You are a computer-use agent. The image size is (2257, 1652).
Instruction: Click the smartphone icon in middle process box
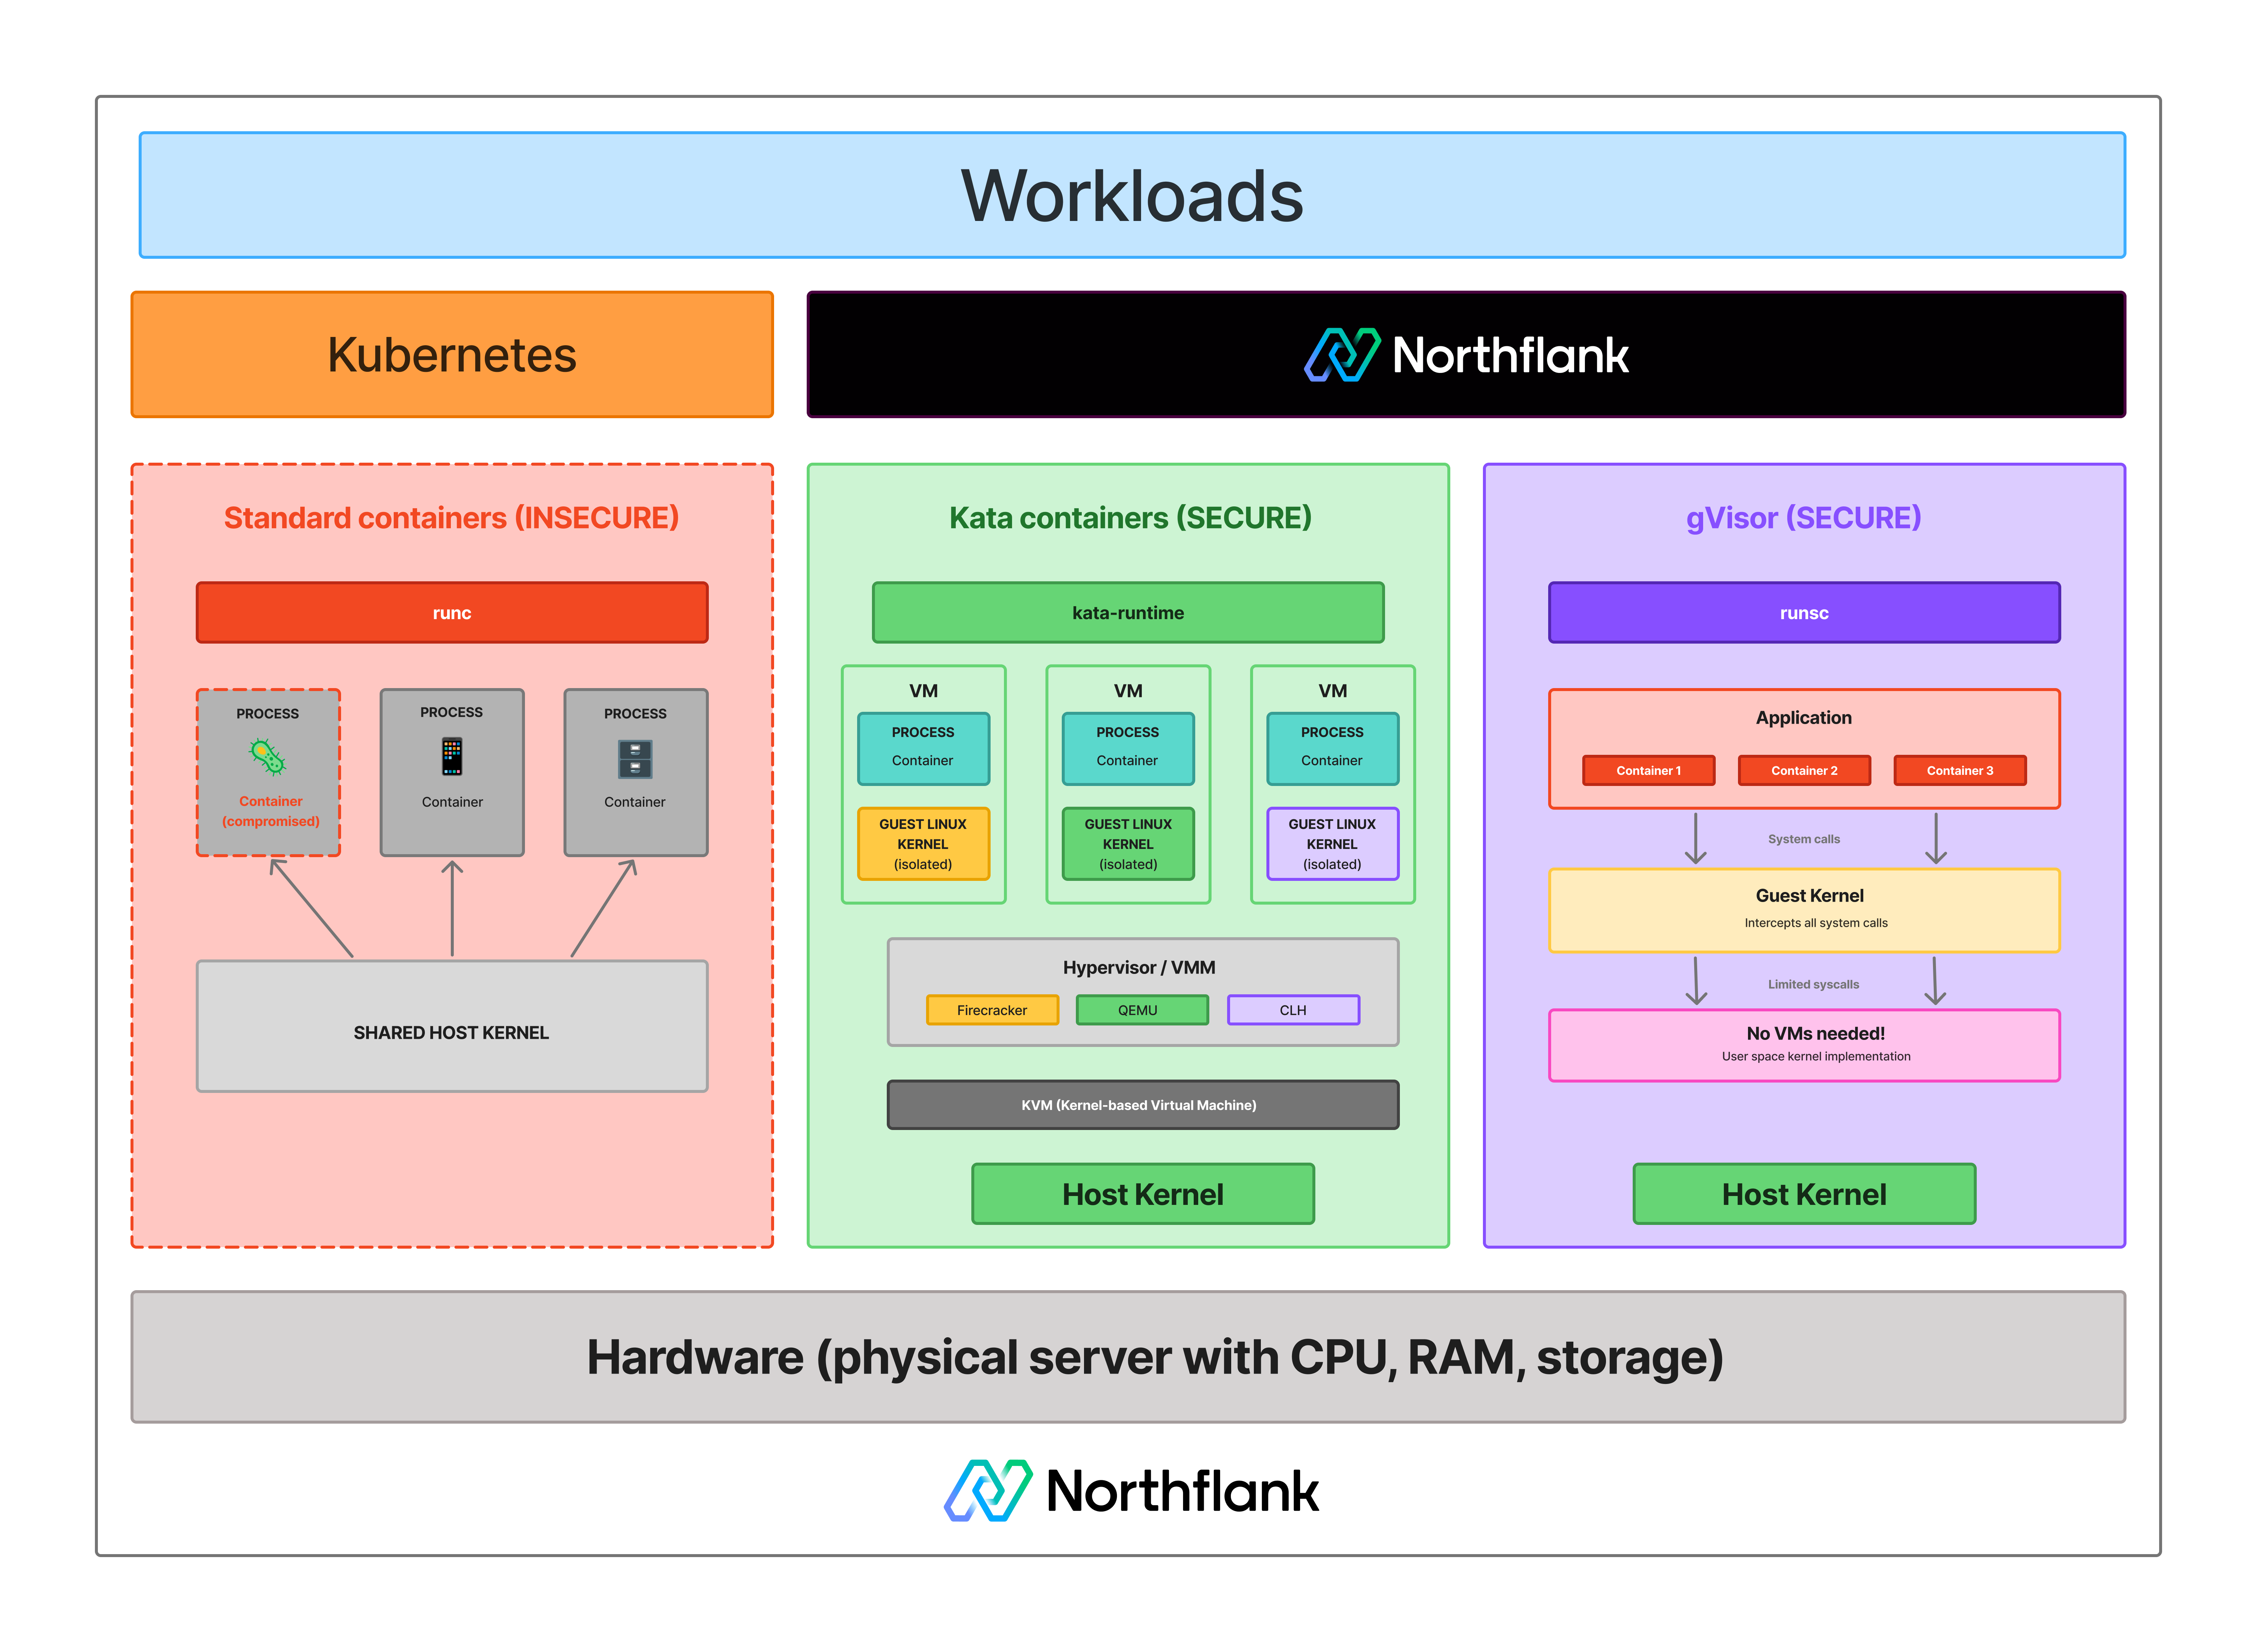click(x=452, y=756)
